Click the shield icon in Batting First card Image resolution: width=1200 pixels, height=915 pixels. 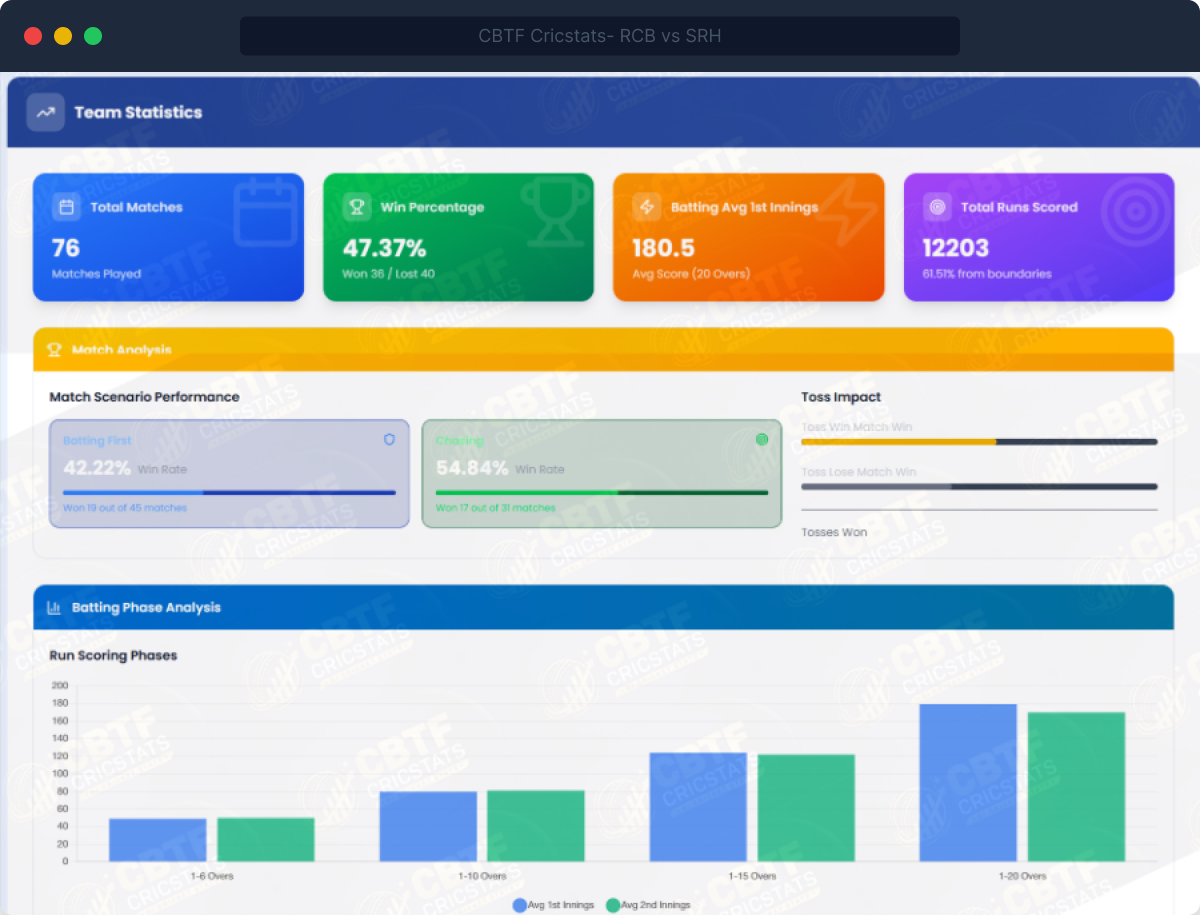[389, 439]
